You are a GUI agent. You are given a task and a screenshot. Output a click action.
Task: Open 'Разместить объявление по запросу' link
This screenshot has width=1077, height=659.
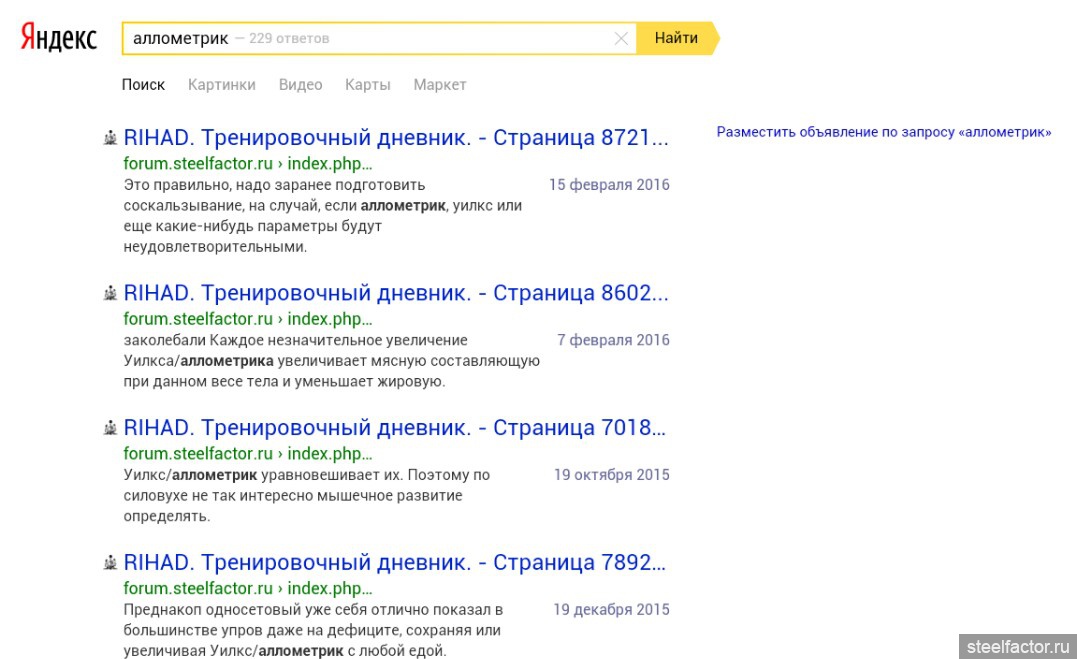pyautogui.click(x=883, y=132)
